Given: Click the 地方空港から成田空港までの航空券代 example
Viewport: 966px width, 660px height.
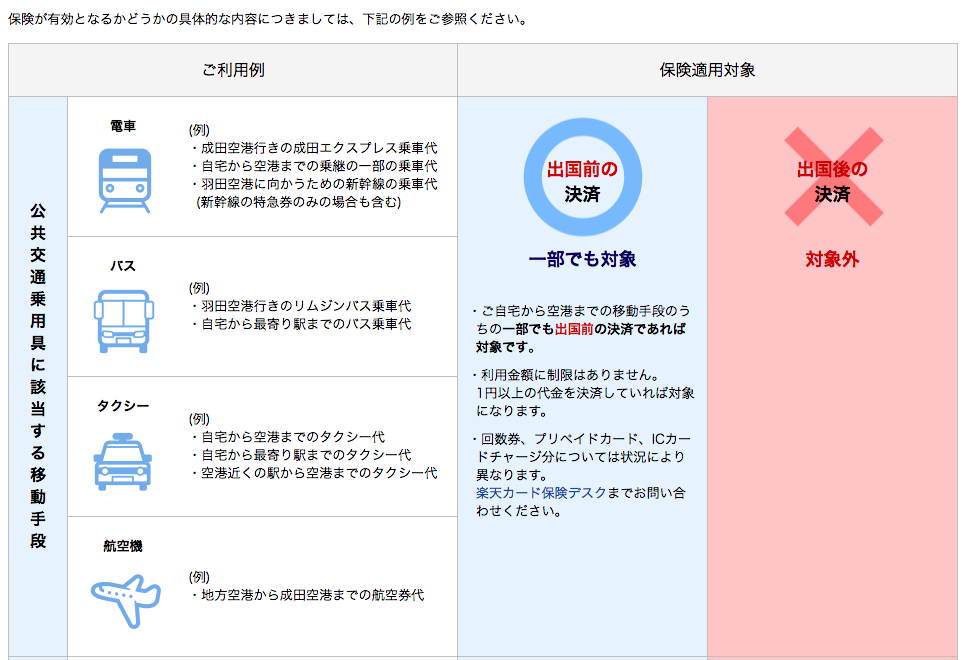Looking at the screenshot, I should click(306, 595).
